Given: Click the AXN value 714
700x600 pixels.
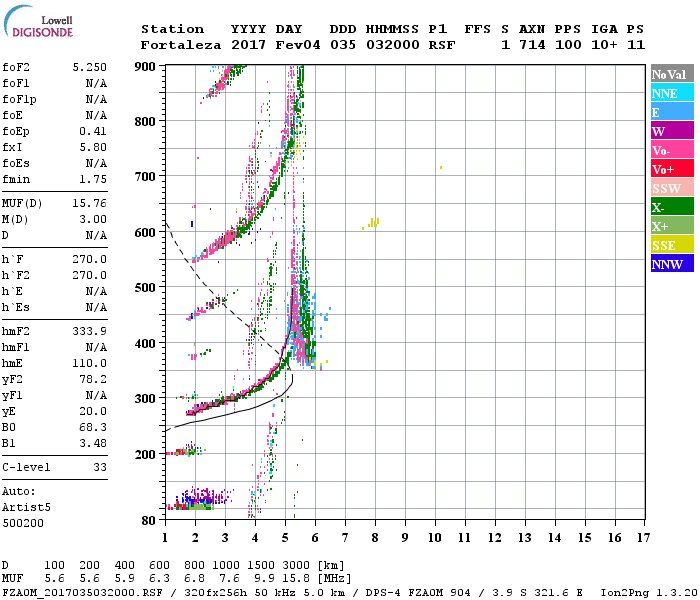Looking at the screenshot, I should pos(532,45).
